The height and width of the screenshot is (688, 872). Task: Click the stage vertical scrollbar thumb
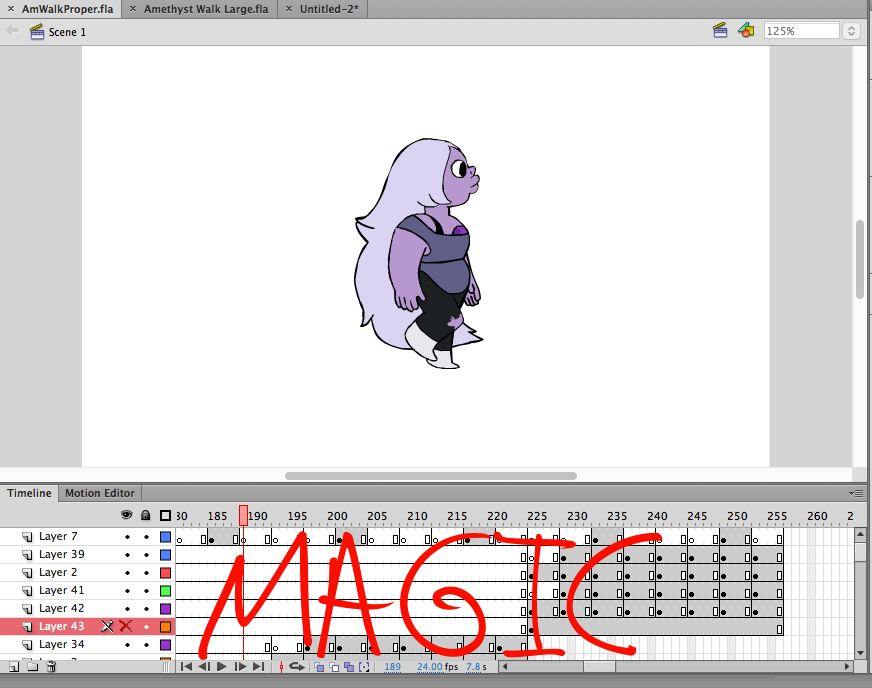(860, 260)
